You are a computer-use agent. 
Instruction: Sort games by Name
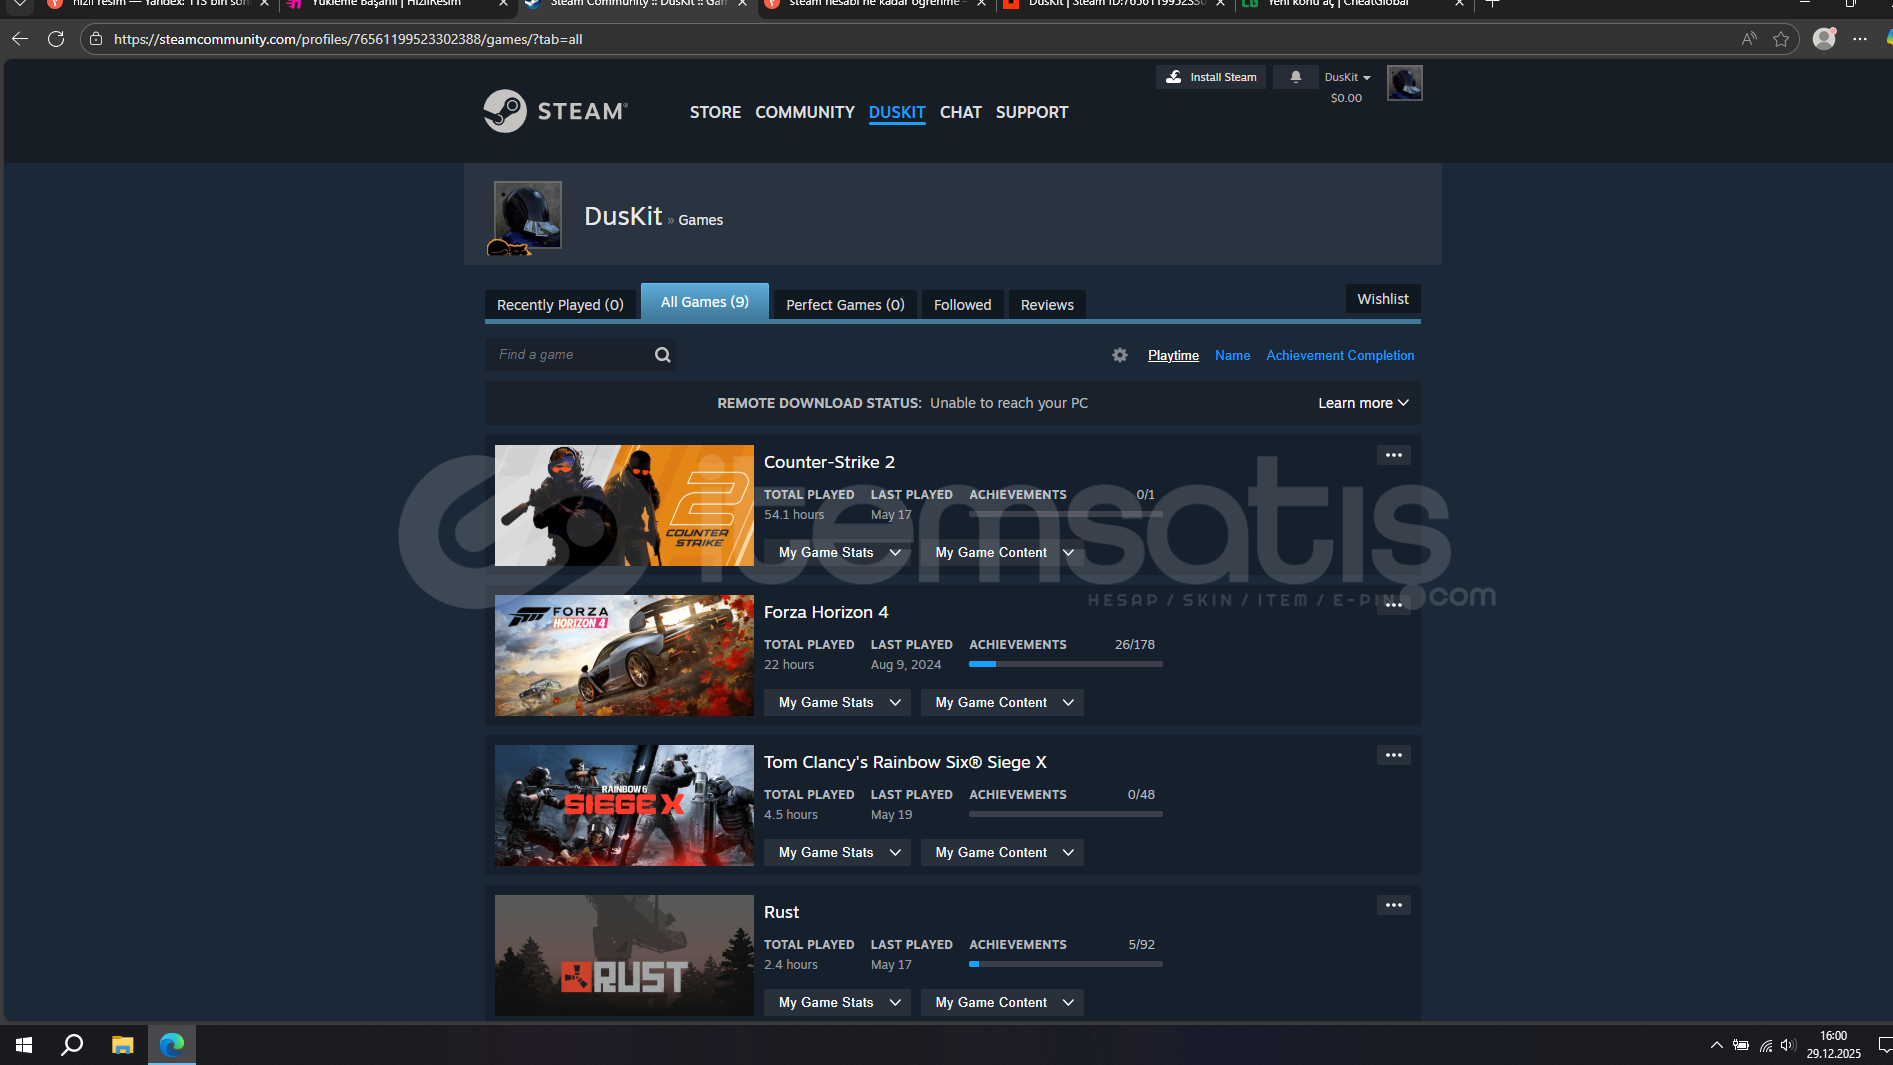pyautogui.click(x=1232, y=355)
